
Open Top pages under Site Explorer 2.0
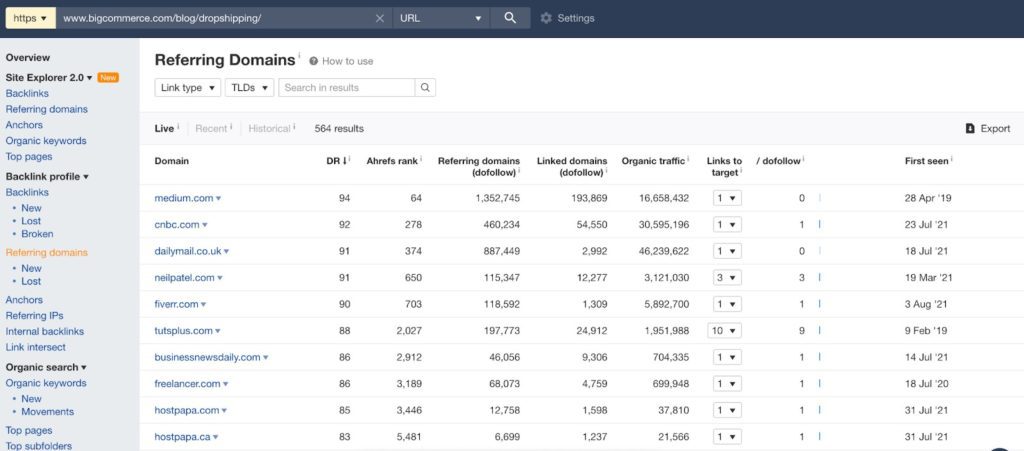pos(29,157)
